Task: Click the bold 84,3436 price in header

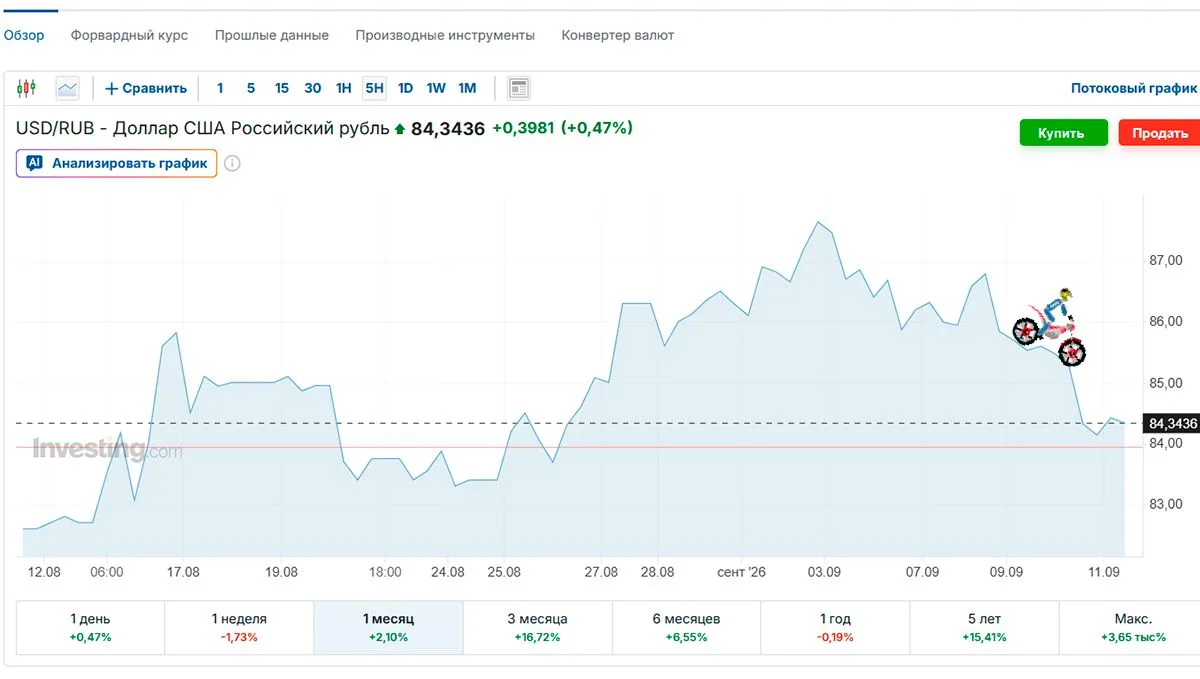Action: click(x=447, y=129)
